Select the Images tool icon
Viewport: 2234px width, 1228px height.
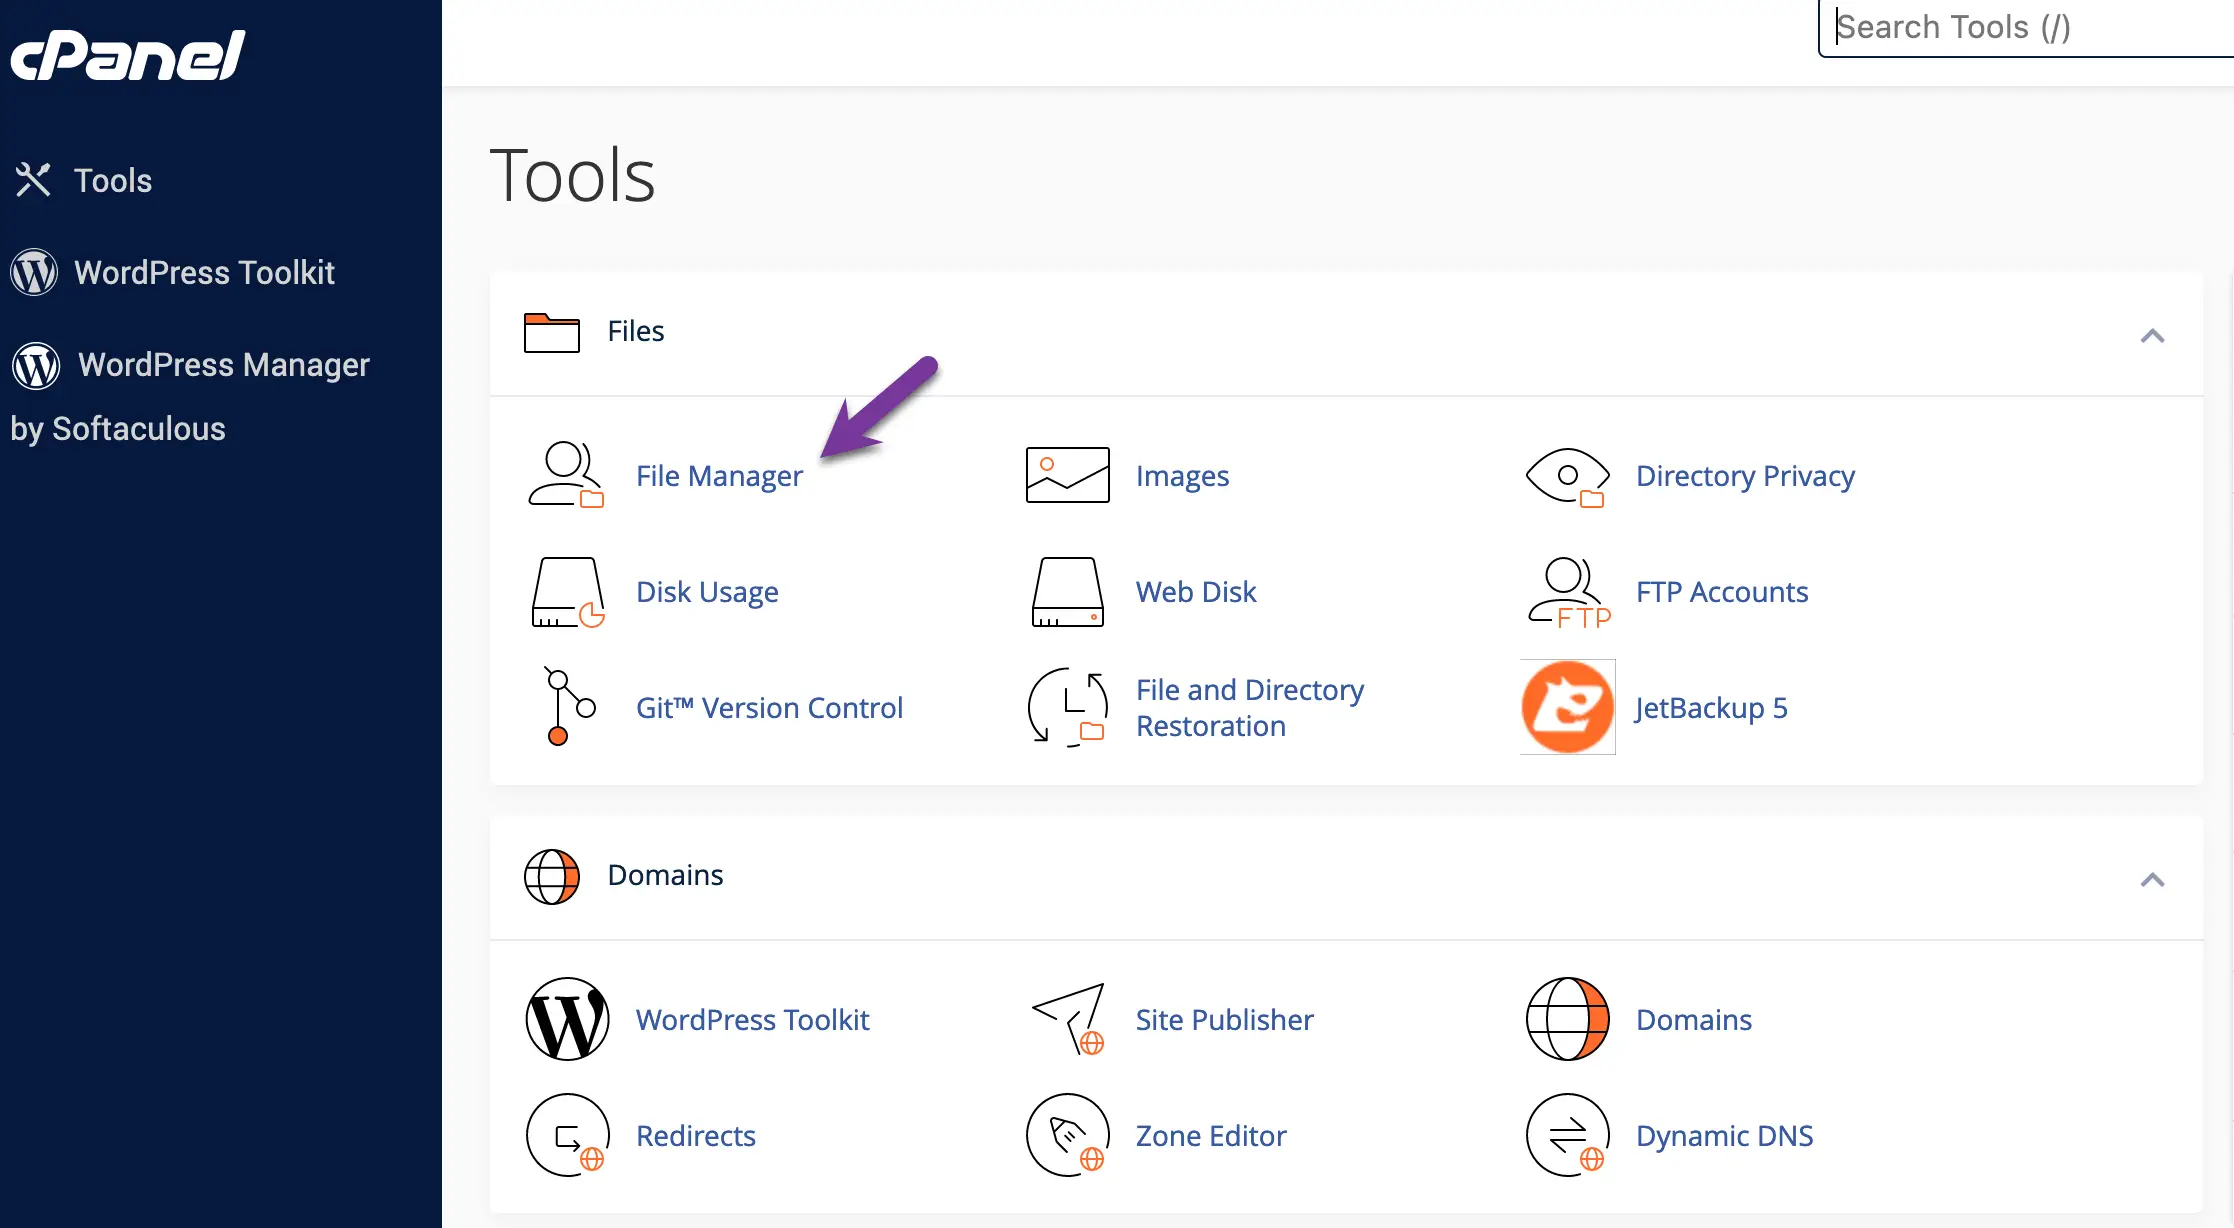point(1066,476)
